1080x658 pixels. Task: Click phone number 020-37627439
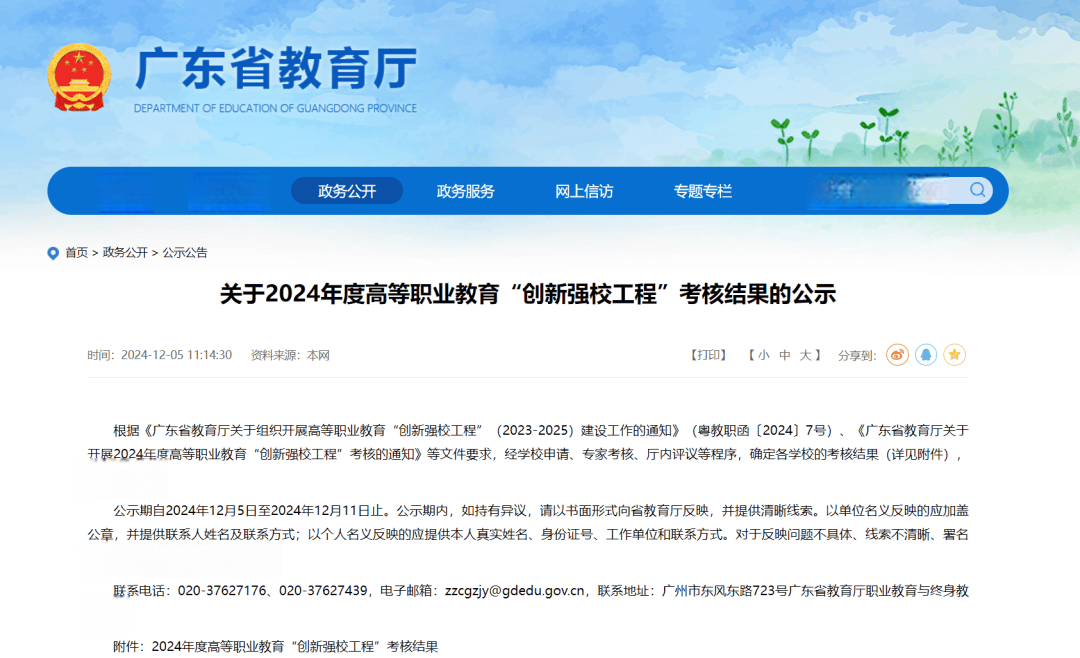click(x=323, y=590)
